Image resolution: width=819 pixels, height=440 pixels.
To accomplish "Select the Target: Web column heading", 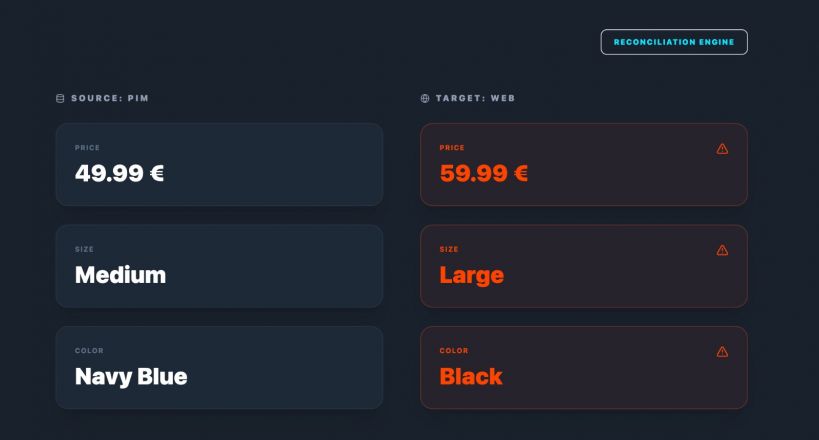I will pos(475,98).
